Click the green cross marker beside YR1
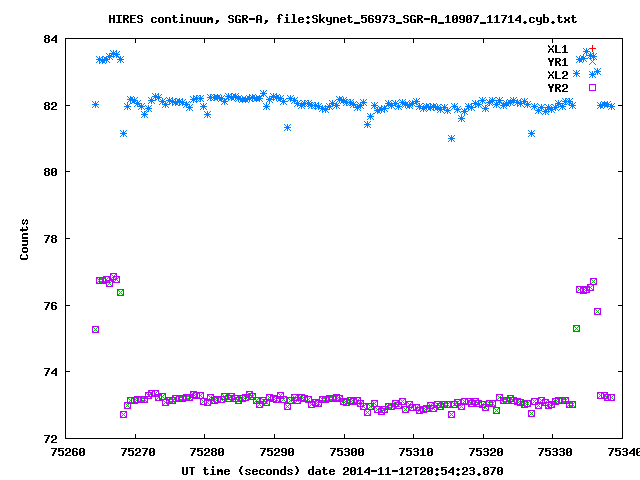640x480 pixels. (x=593, y=62)
